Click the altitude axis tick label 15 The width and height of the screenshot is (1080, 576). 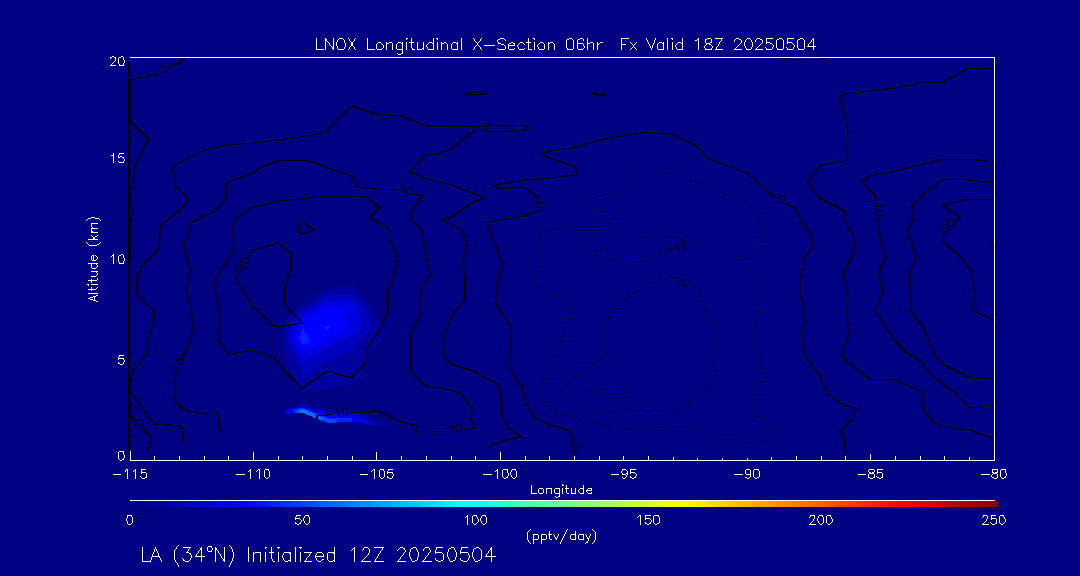117,158
